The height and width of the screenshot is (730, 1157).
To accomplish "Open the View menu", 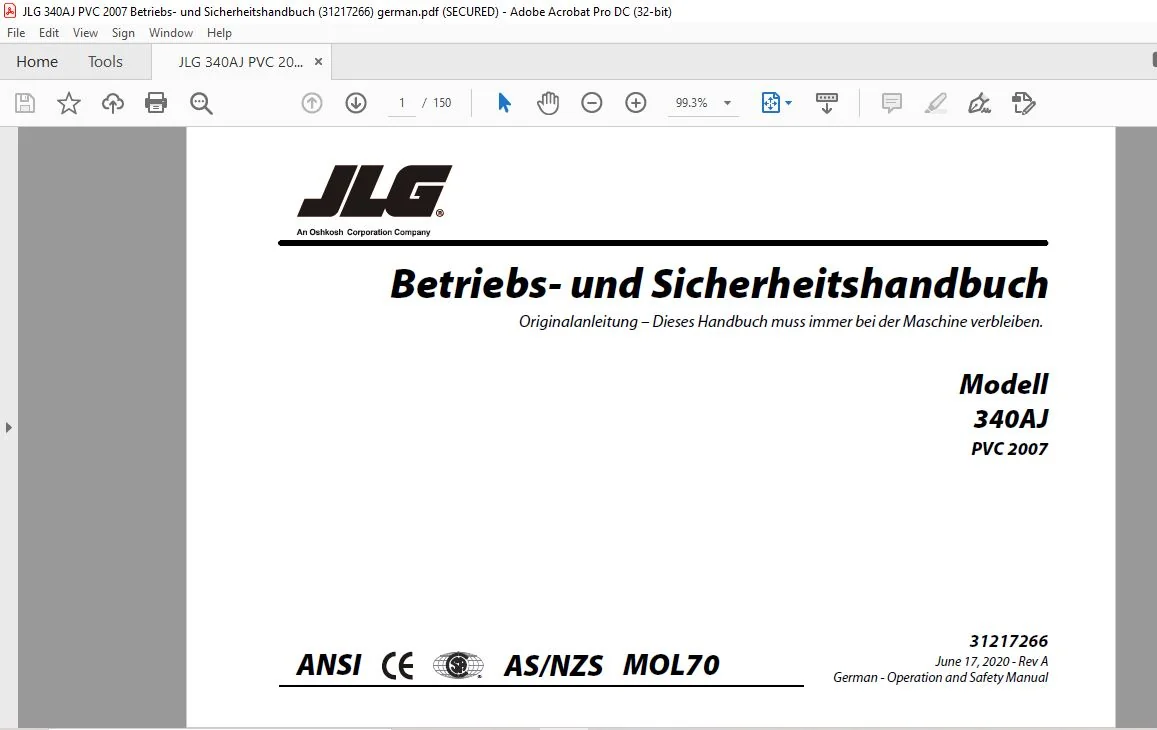I will click(x=85, y=32).
